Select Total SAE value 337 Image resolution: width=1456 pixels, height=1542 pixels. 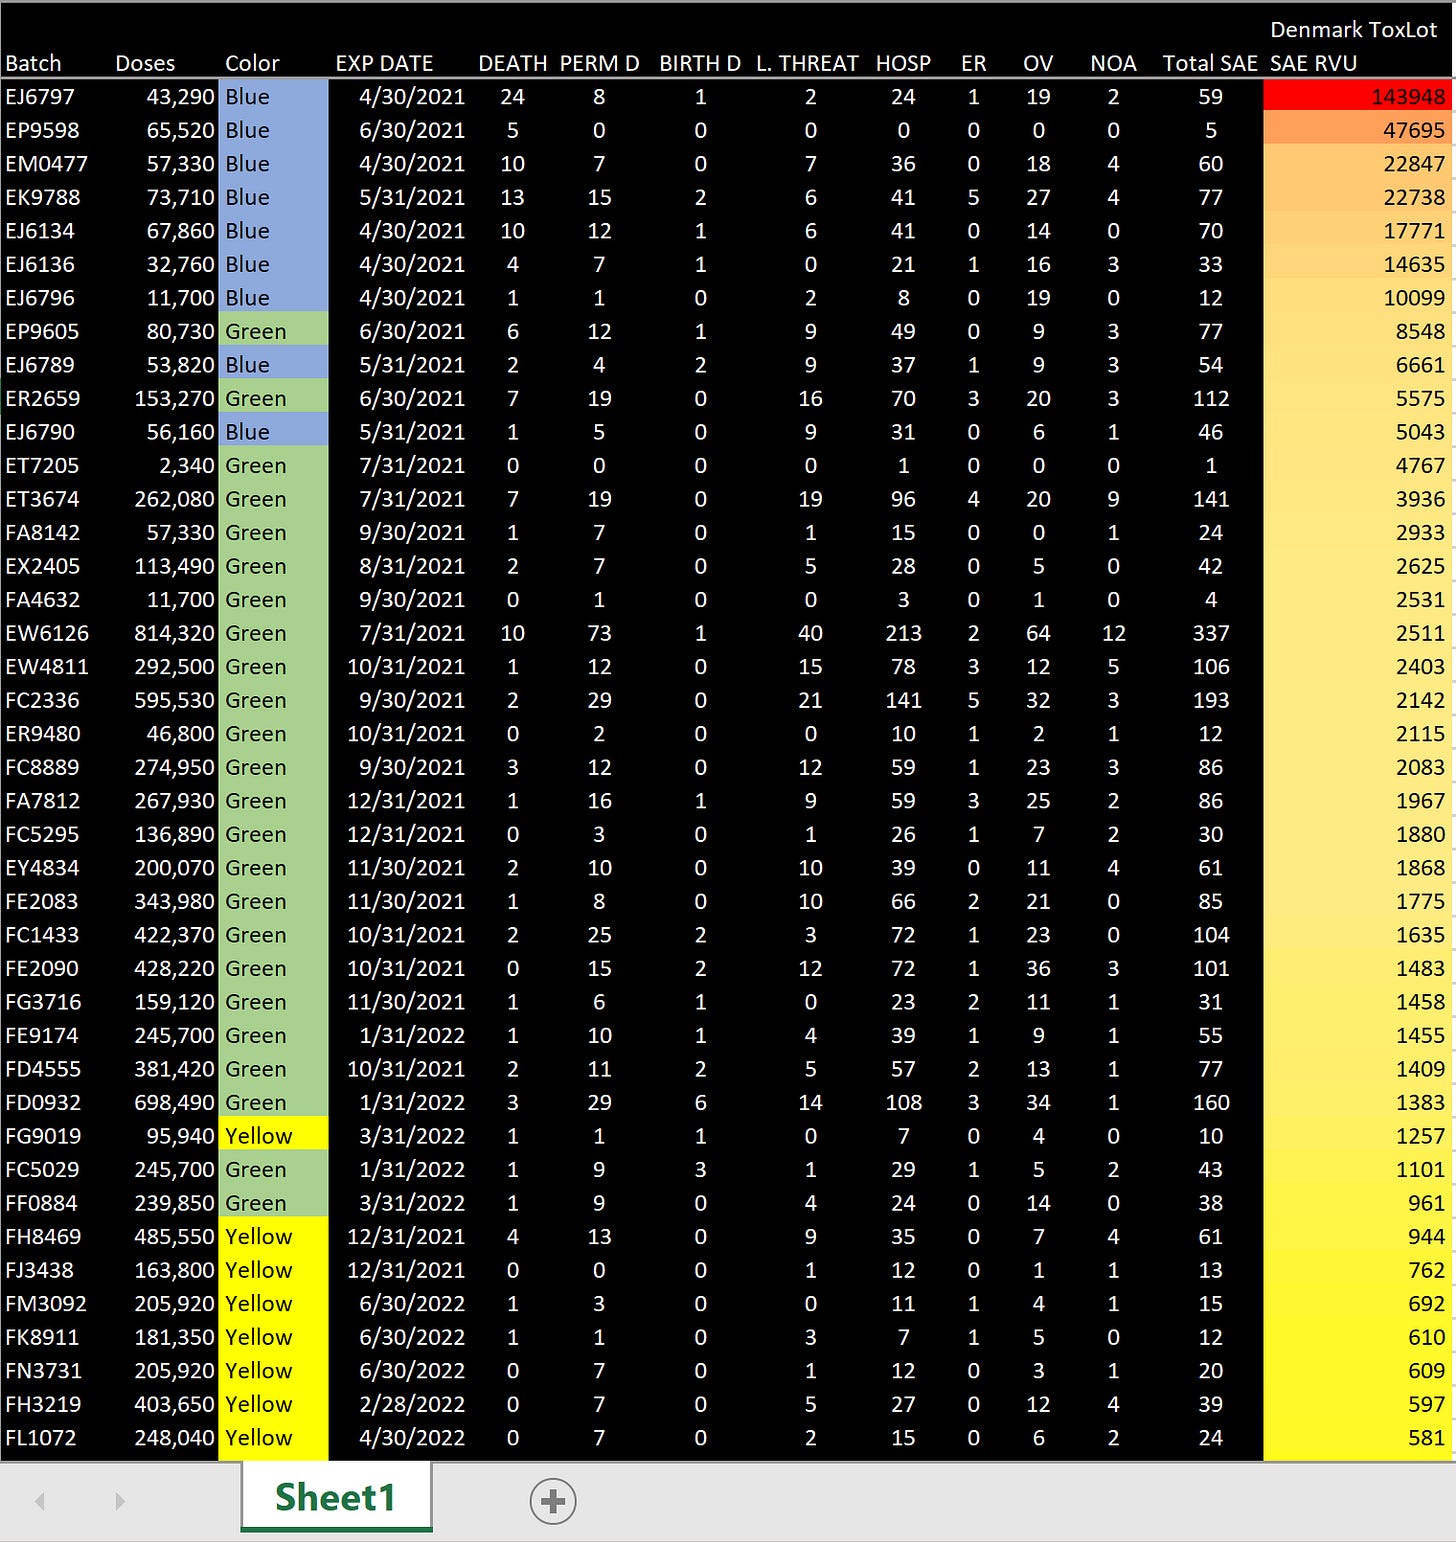1210,633
